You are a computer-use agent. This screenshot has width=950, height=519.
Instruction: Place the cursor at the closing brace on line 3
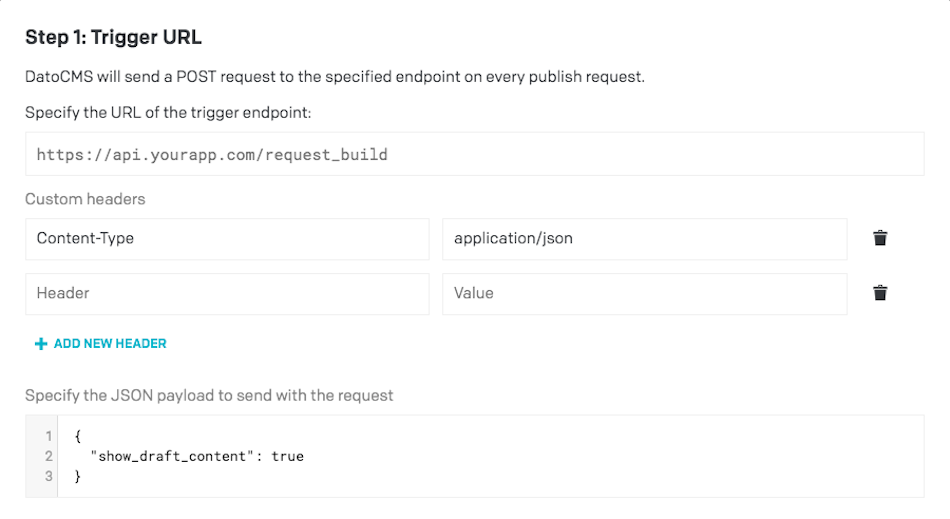78,477
